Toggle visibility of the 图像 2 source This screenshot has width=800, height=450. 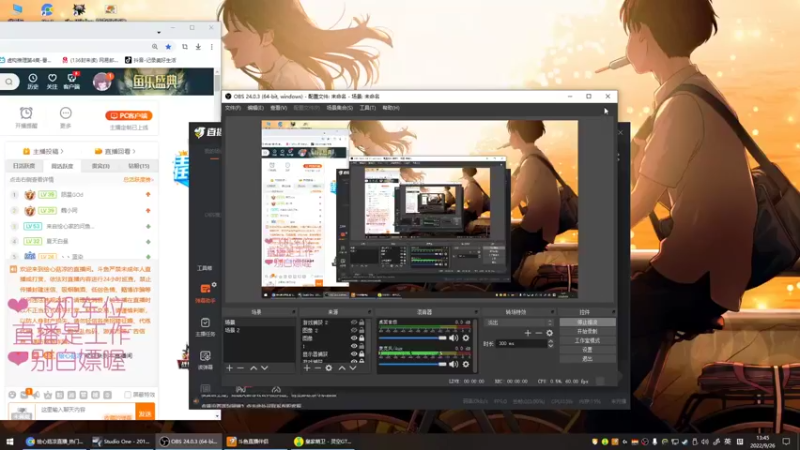click(354, 330)
